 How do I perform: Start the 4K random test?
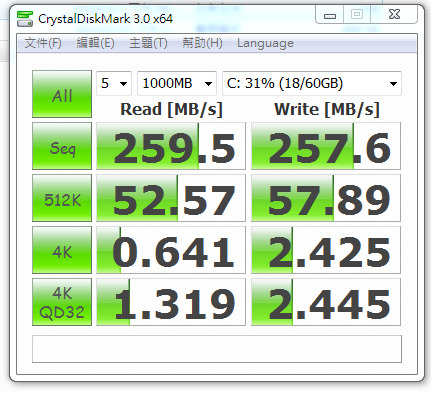62,250
